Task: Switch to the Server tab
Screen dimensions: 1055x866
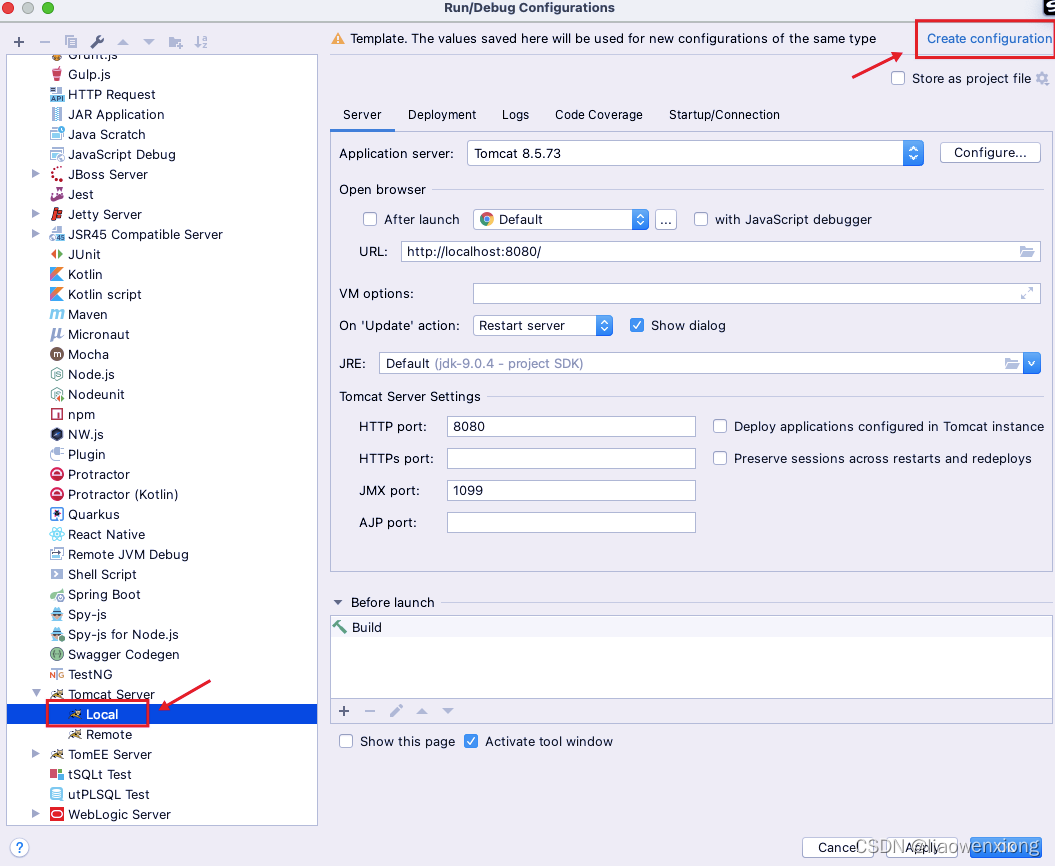Action: tap(362, 115)
